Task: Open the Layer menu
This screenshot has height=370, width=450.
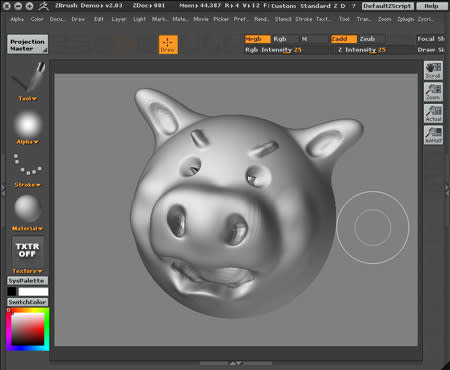Action: (119, 19)
